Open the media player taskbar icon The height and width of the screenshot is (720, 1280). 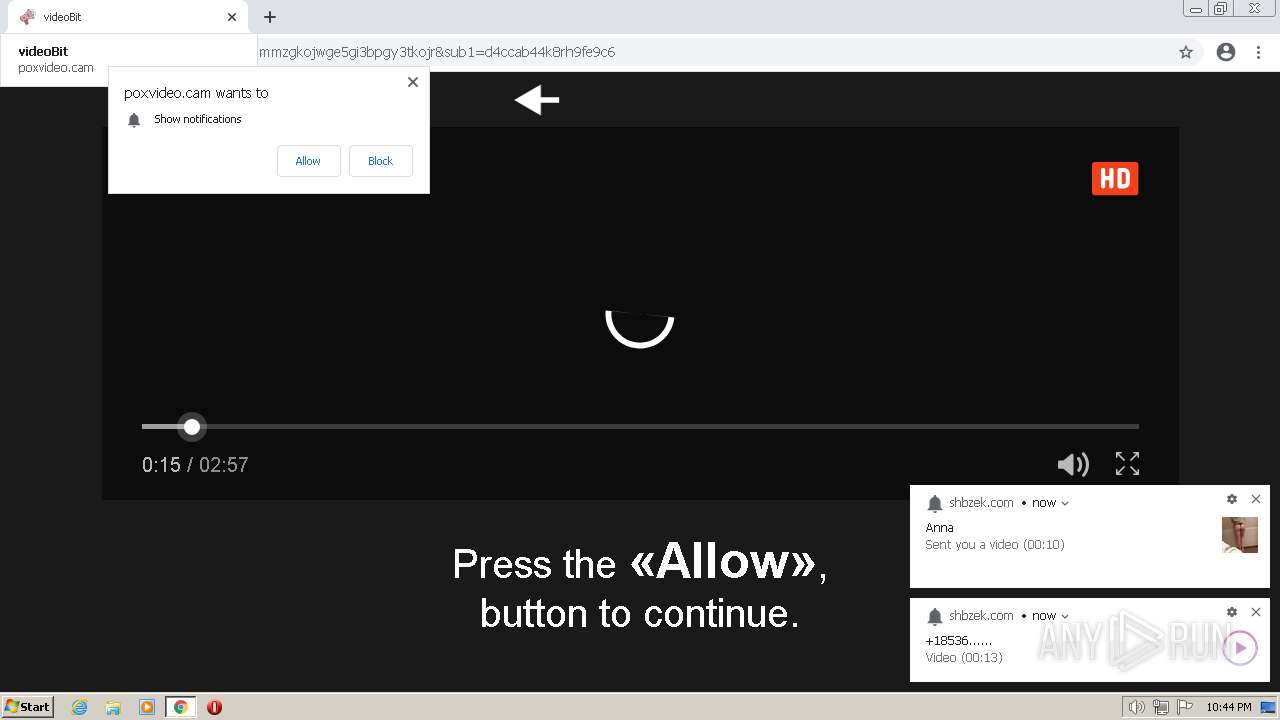click(147, 707)
